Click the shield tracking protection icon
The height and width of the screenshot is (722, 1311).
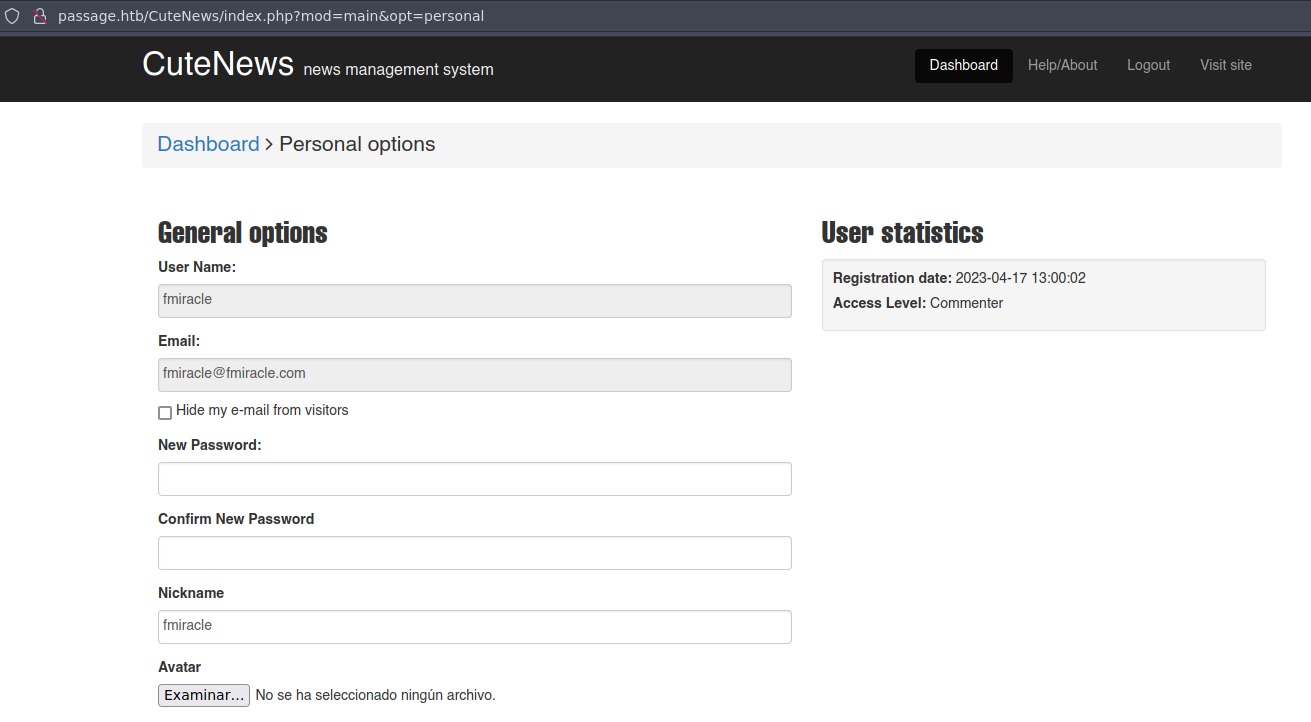tap(12, 16)
